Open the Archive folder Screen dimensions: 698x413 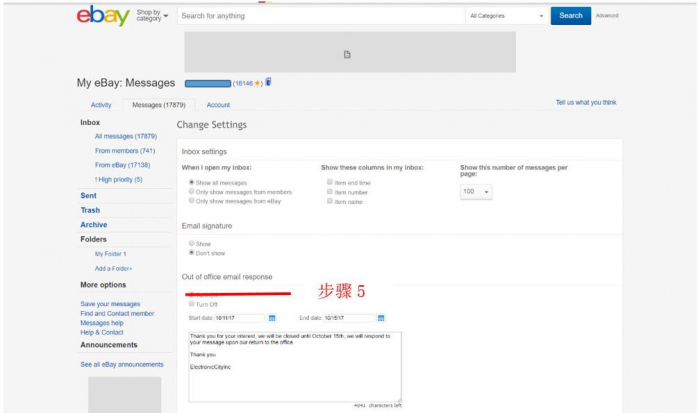pyautogui.click(x=93, y=225)
